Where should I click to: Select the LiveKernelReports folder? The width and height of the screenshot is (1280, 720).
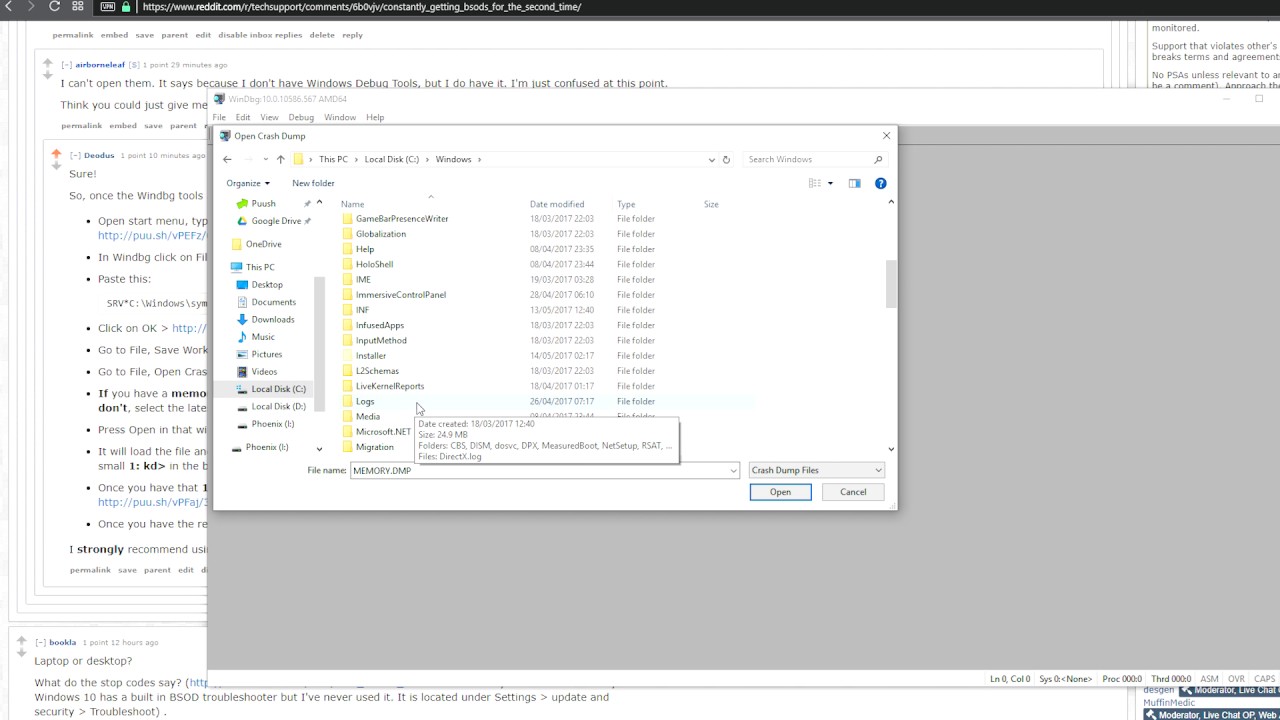pos(390,386)
